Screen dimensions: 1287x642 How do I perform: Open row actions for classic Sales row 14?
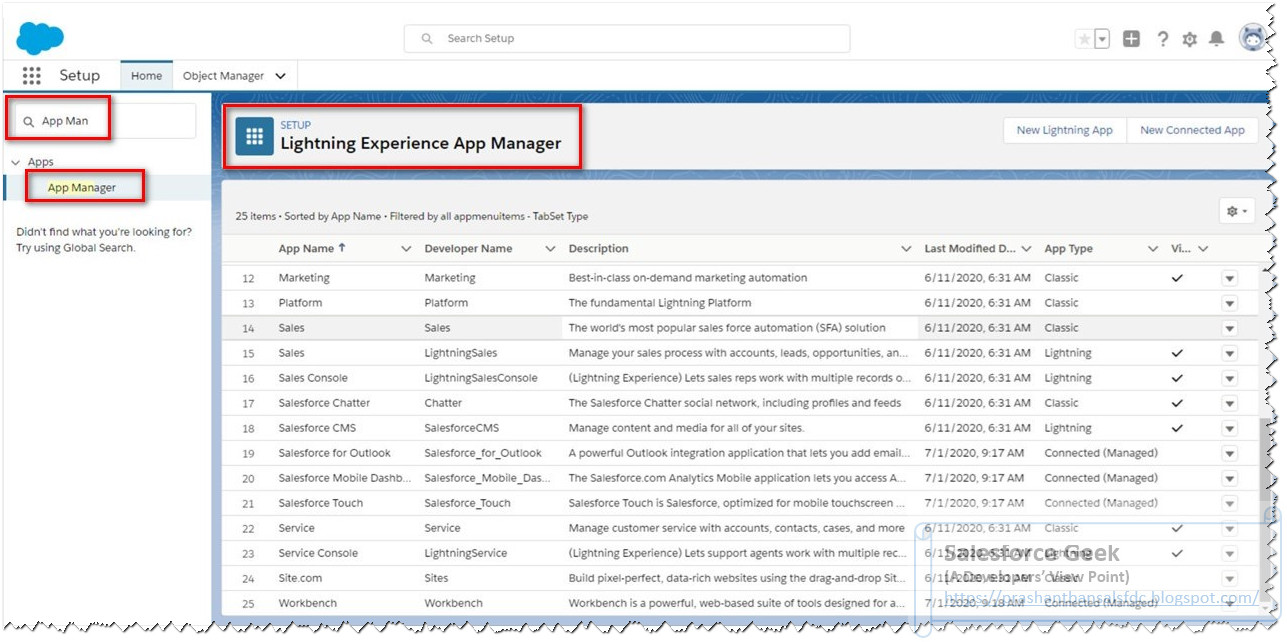coord(1229,328)
